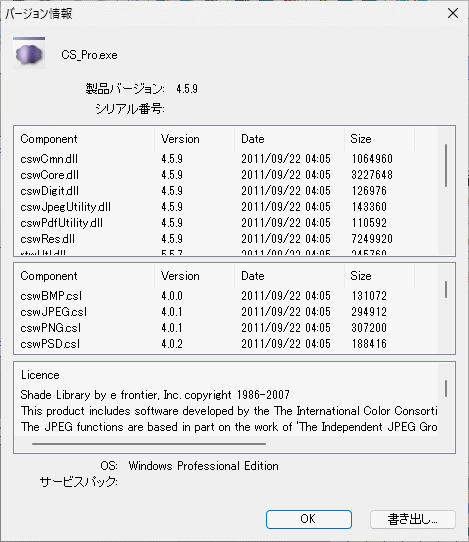Screen dimensions: 469x542
Task: Select the cswPSD.csl row
Action: [226, 344]
